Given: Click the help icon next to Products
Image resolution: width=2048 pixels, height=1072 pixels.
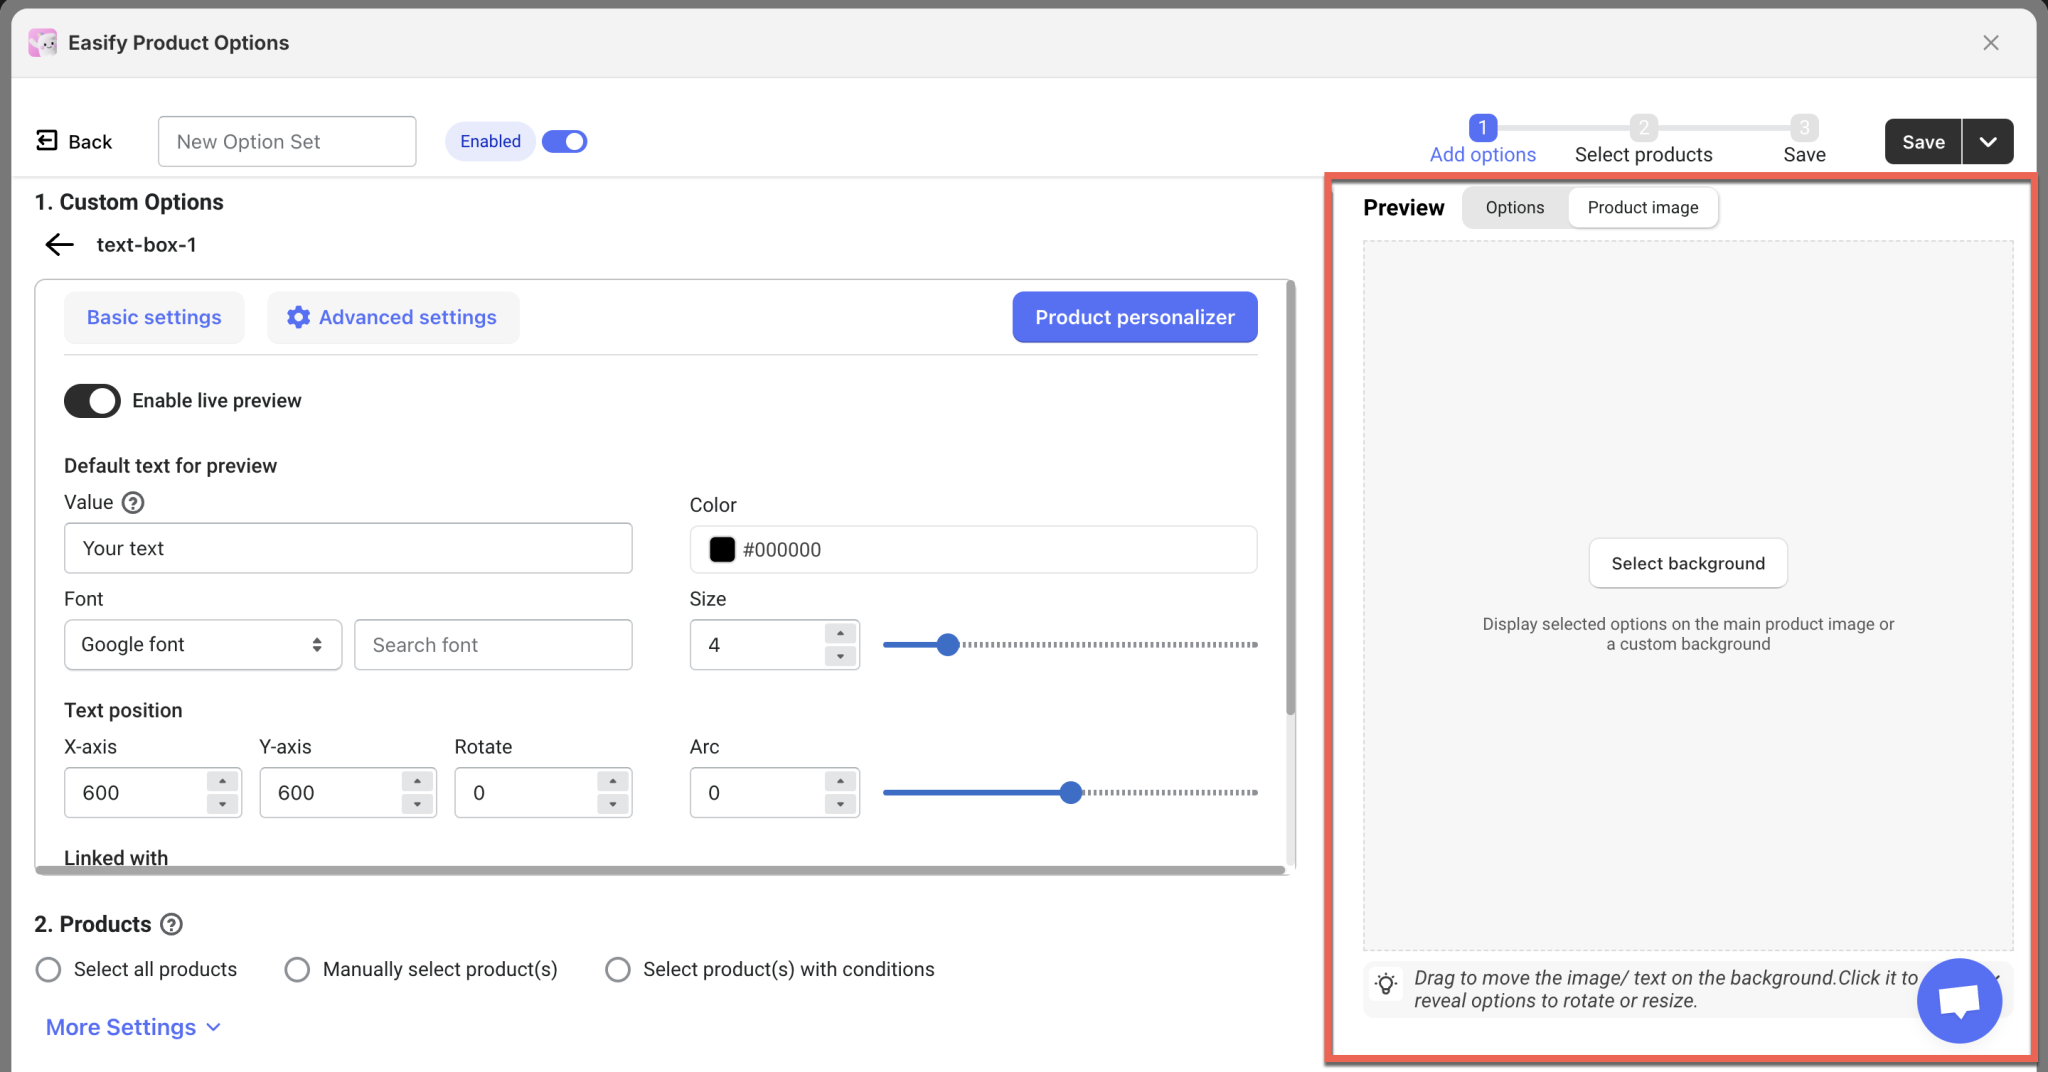Looking at the screenshot, I should tap(172, 924).
